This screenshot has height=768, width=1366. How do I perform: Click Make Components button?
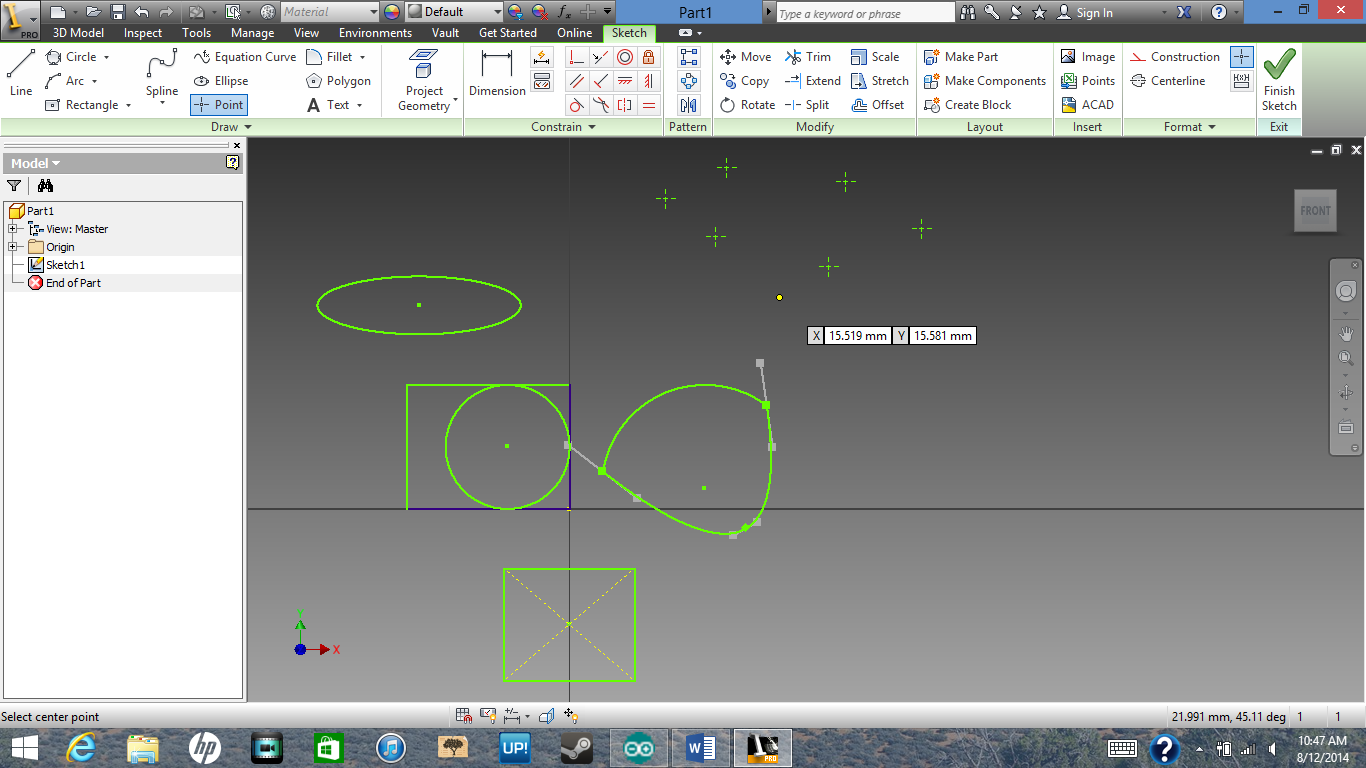coord(985,81)
